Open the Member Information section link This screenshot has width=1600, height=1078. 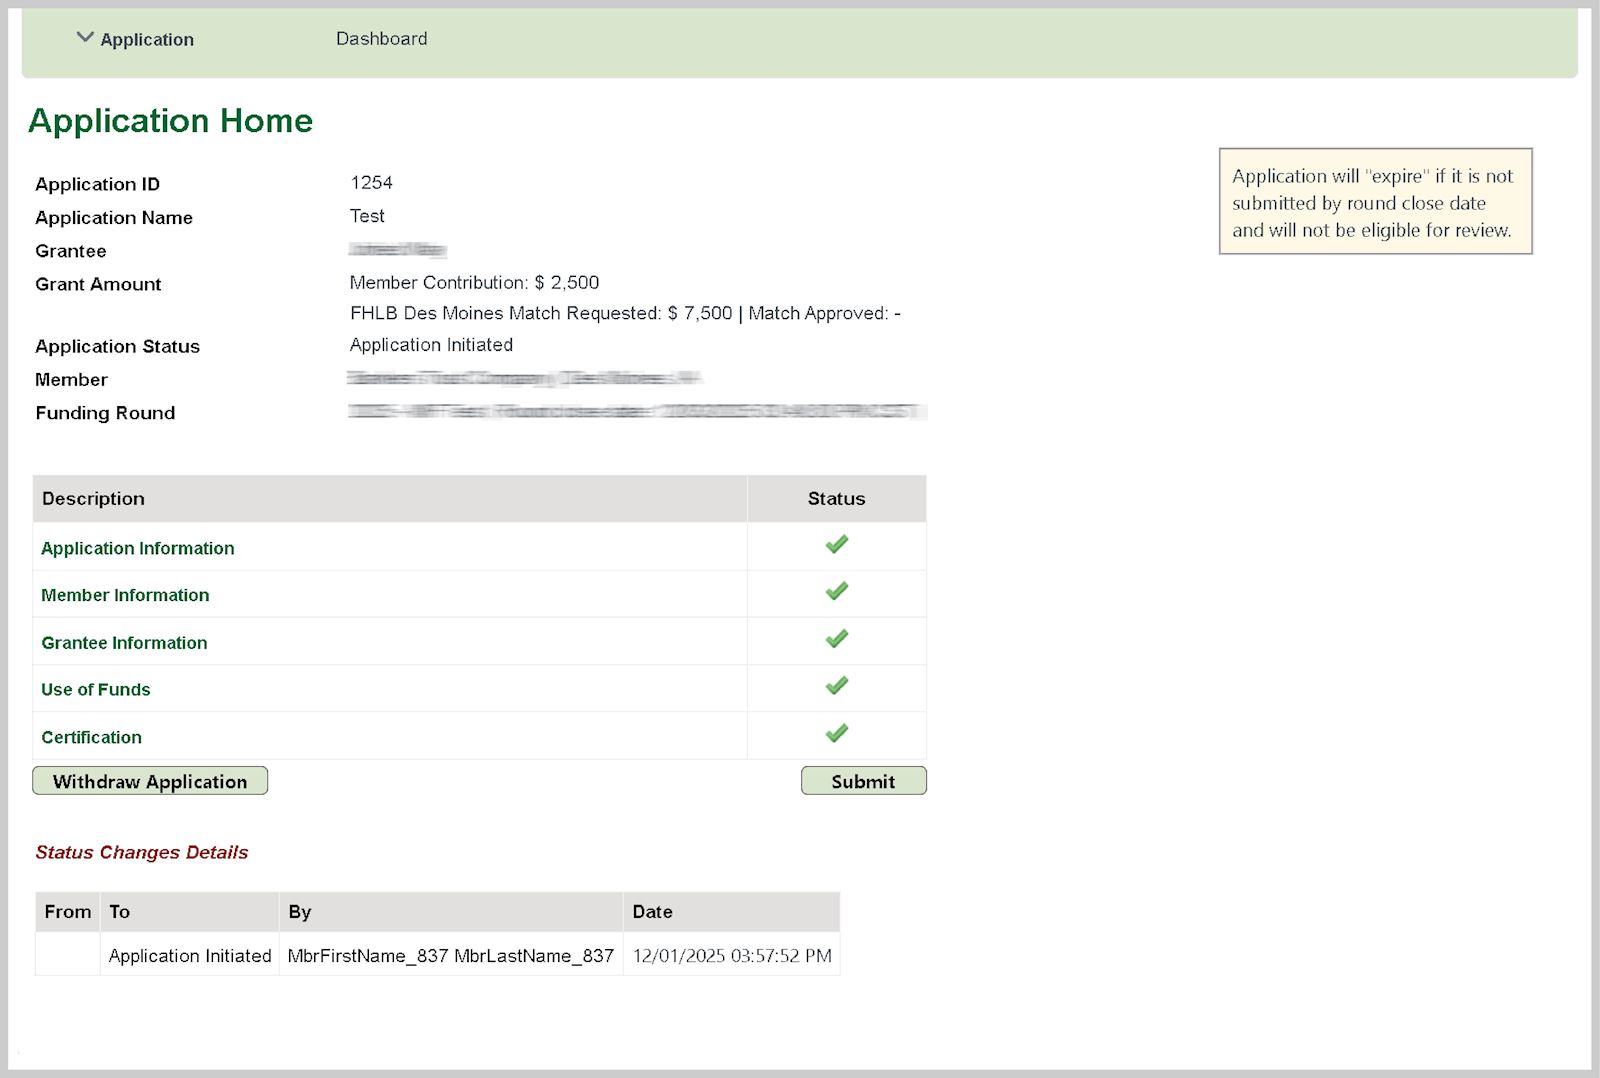tap(125, 595)
